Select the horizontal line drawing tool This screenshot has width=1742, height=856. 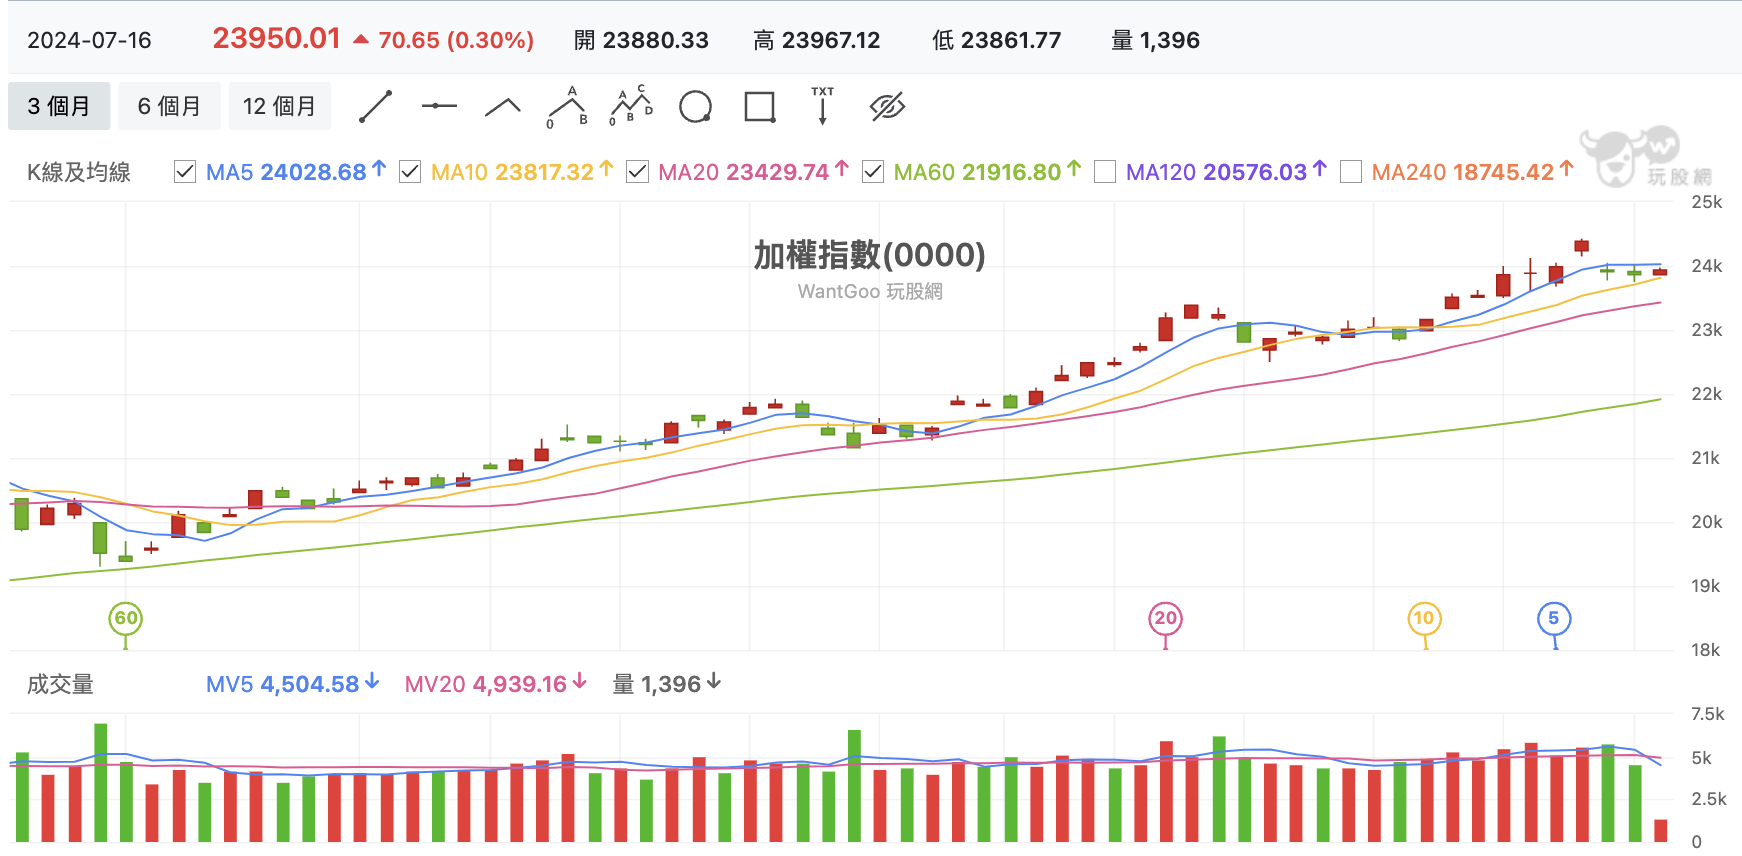coord(439,106)
